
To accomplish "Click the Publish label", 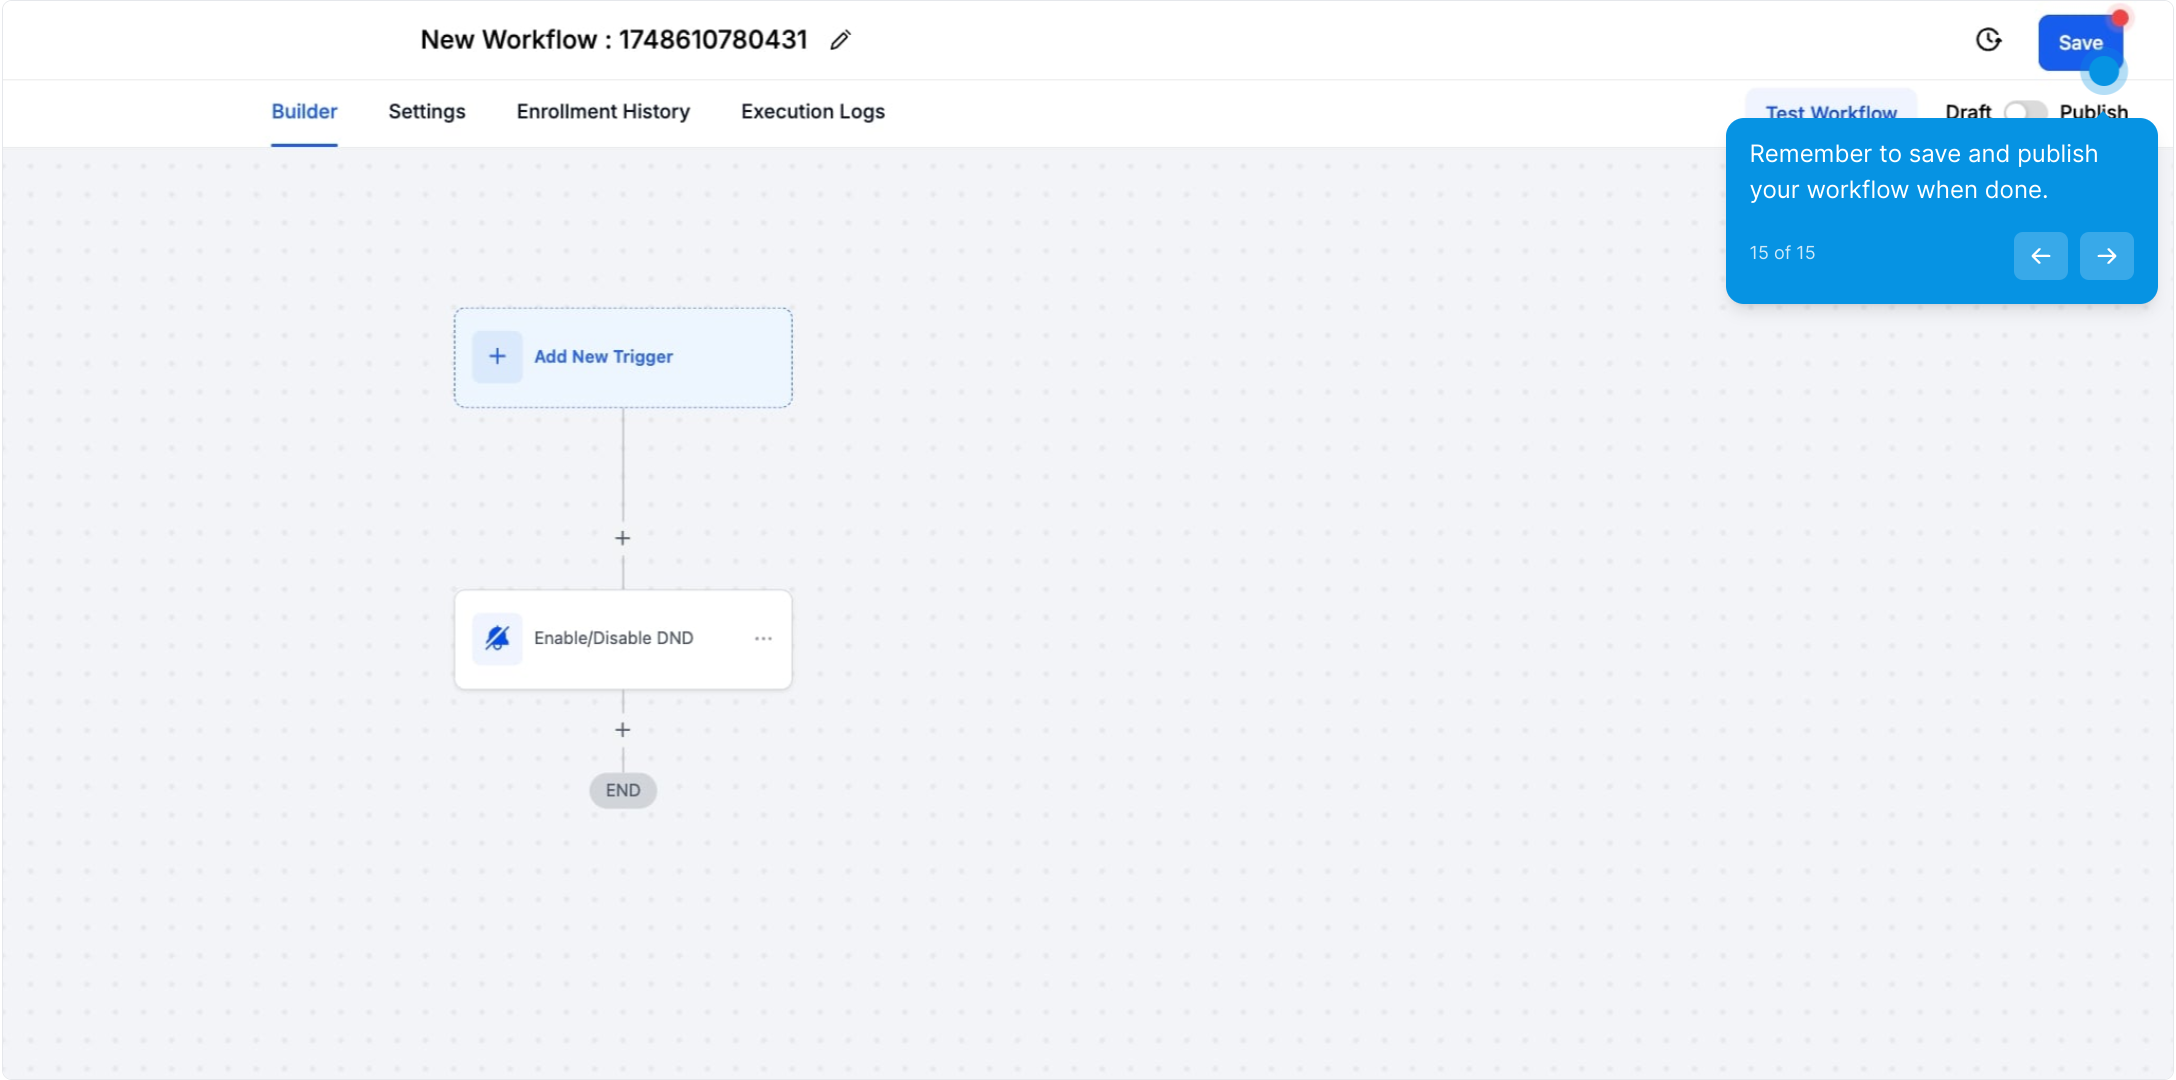I will pyautogui.click(x=2093, y=111).
